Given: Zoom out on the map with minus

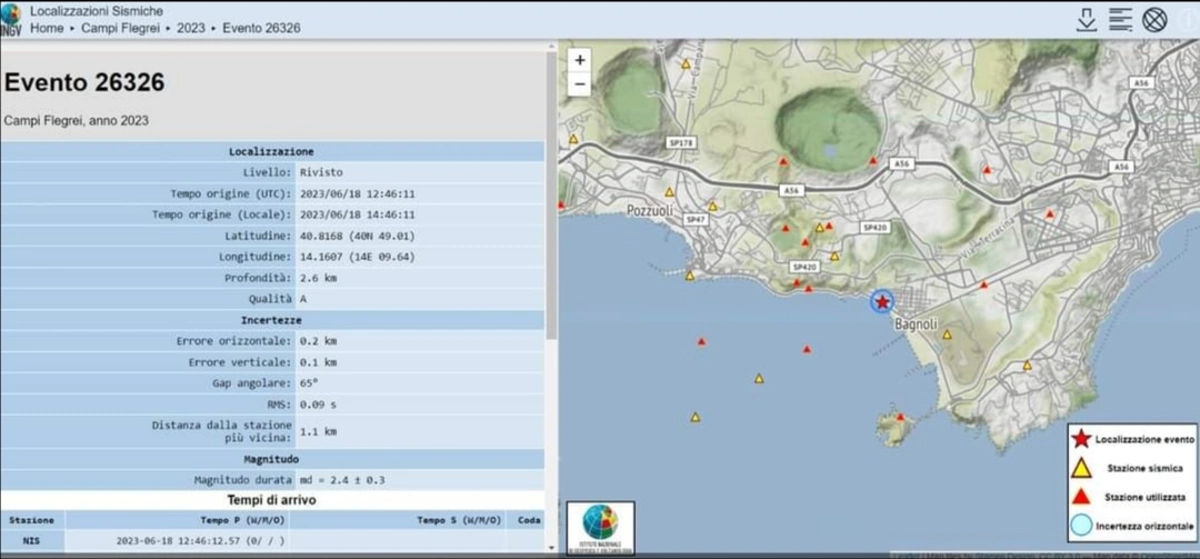Looking at the screenshot, I should tap(580, 84).
